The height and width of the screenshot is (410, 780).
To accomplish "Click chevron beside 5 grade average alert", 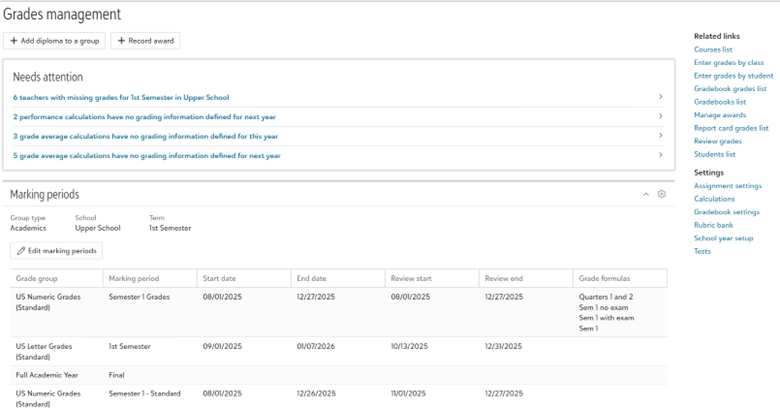I will (x=661, y=155).
